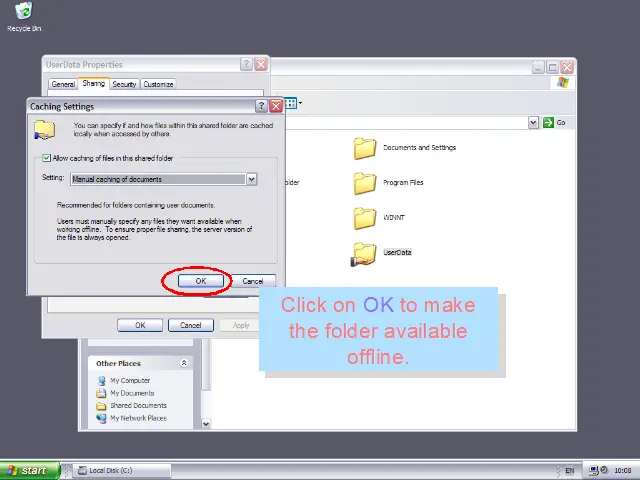Image resolution: width=640 pixels, height=480 pixels.
Task: Open the Recycle Bin on the desktop
Action: (23, 12)
